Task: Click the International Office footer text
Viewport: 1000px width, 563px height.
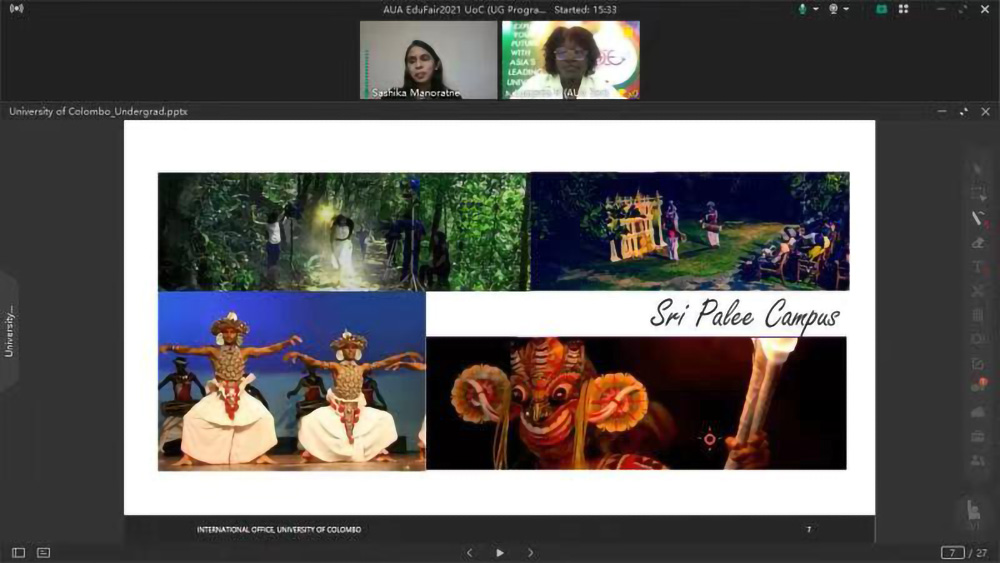Action: pos(279,529)
